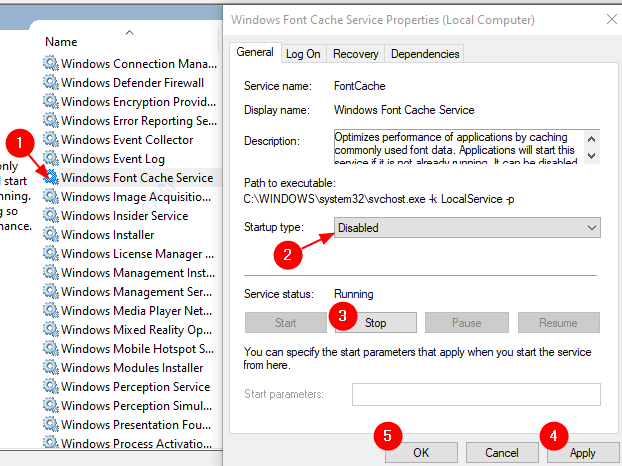Image resolution: width=622 pixels, height=466 pixels.
Task: Click gear icon beside Windows Error Reporting
Action: pyautogui.click(x=51, y=121)
